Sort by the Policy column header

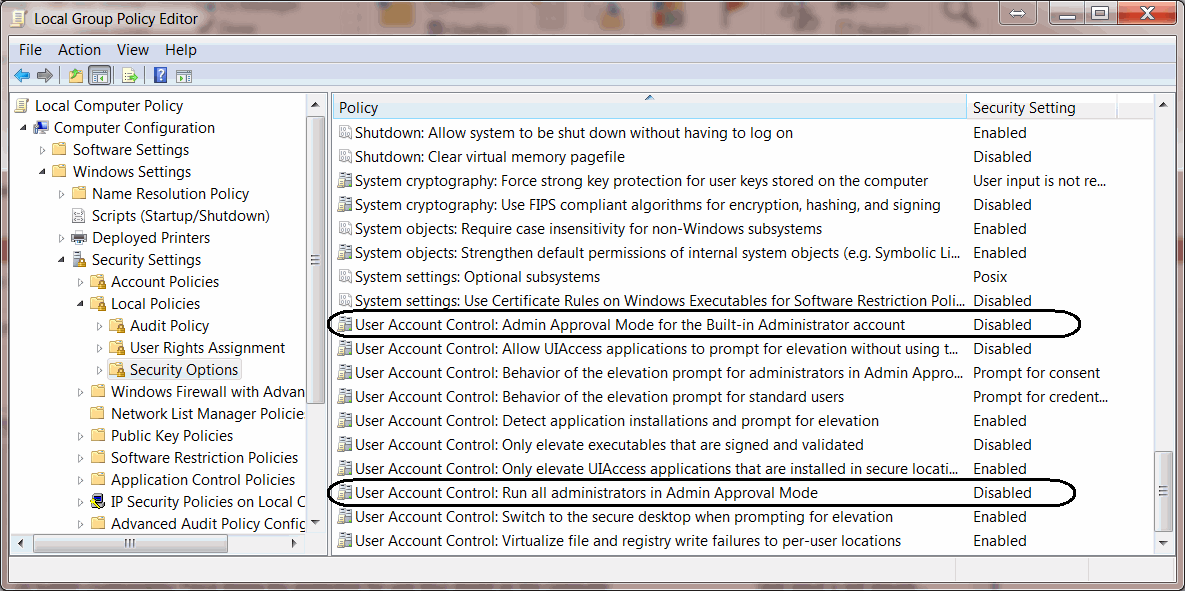648,107
